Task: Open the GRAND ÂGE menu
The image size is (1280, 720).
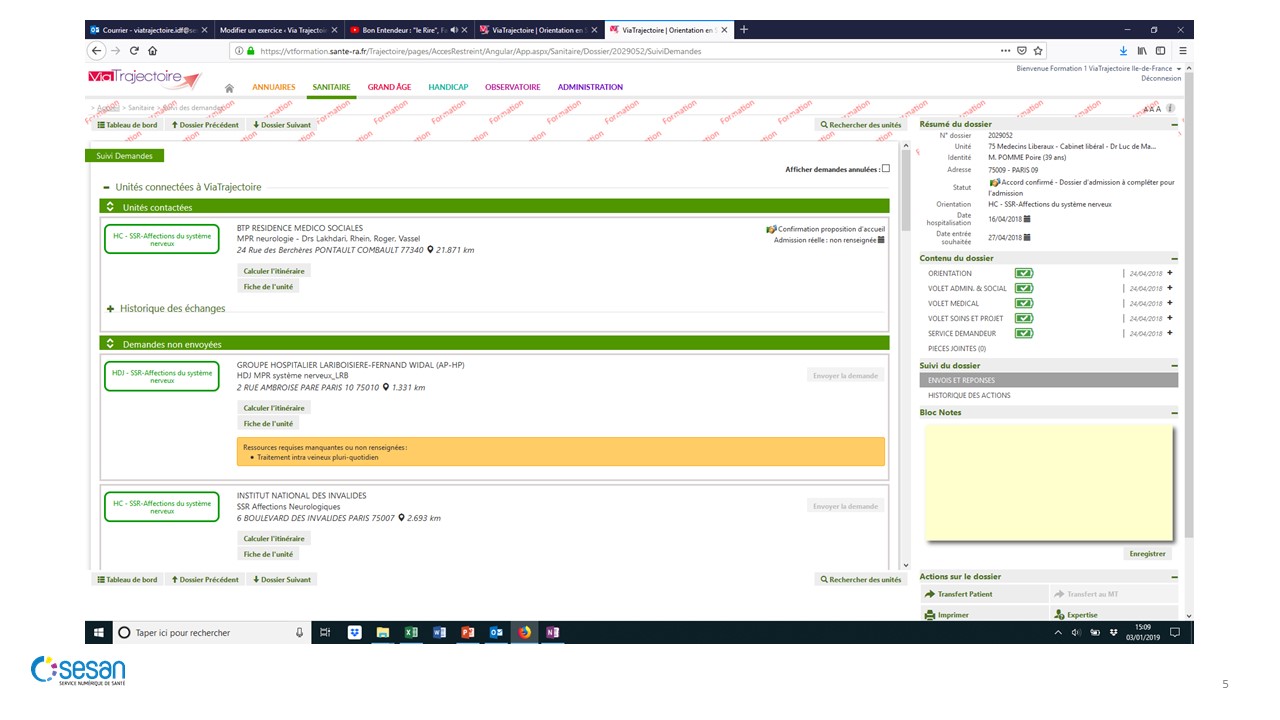Action: pyautogui.click(x=389, y=87)
